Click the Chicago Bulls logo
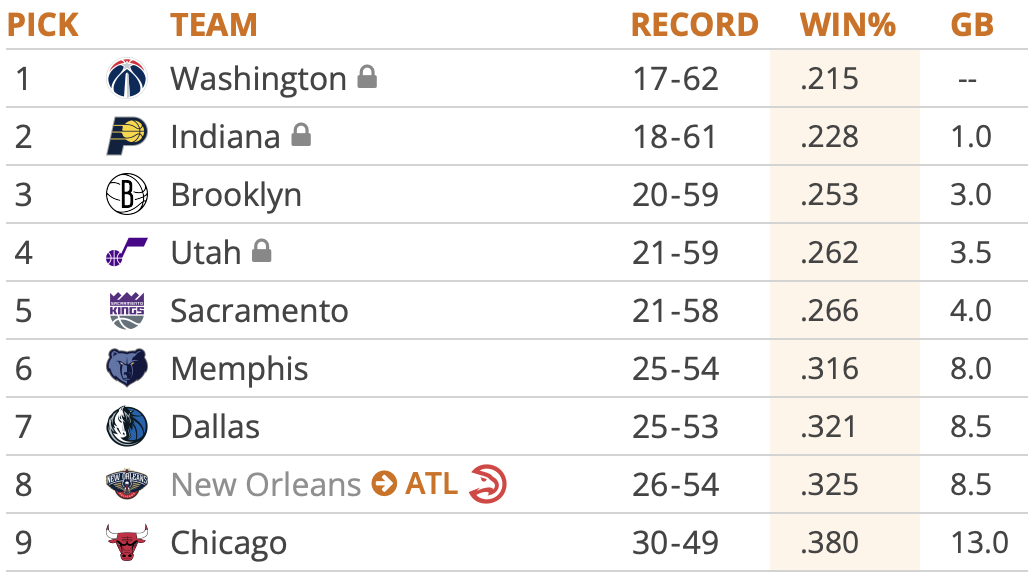The height and width of the screenshot is (572, 1028). [127, 543]
